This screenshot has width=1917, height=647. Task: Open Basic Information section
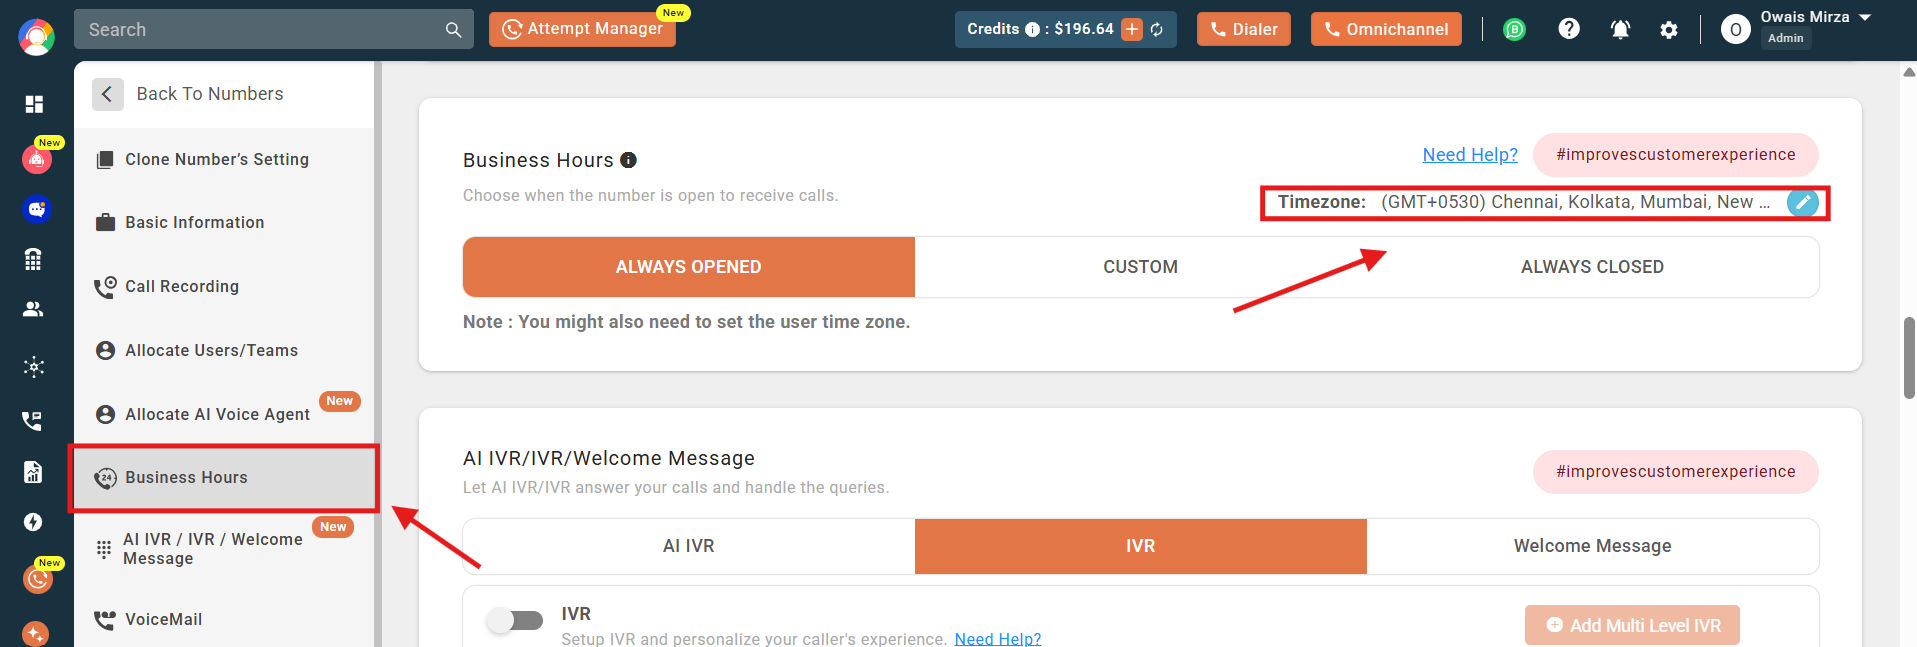pos(225,223)
